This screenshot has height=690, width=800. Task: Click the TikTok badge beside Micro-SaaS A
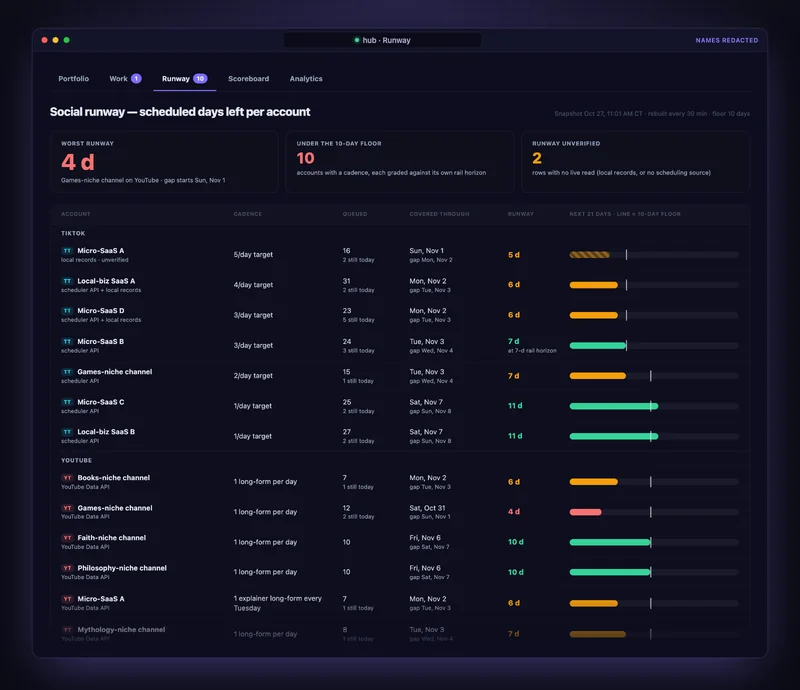pyautogui.click(x=67, y=251)
